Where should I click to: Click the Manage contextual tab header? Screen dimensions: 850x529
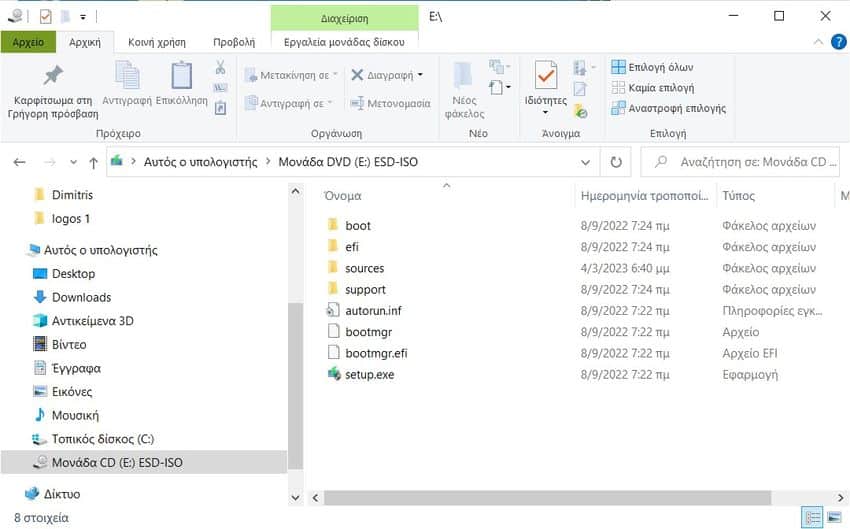[x=344, y=18]
